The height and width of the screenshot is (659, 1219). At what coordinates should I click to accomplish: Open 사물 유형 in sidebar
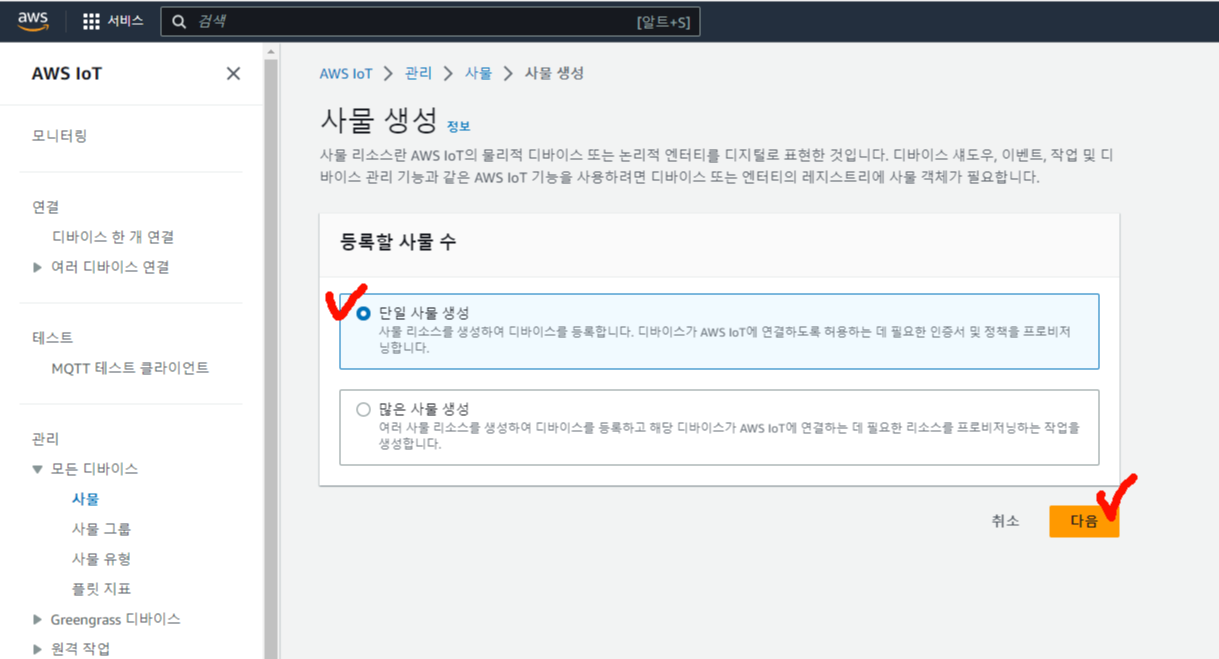(x=101, y=559)
